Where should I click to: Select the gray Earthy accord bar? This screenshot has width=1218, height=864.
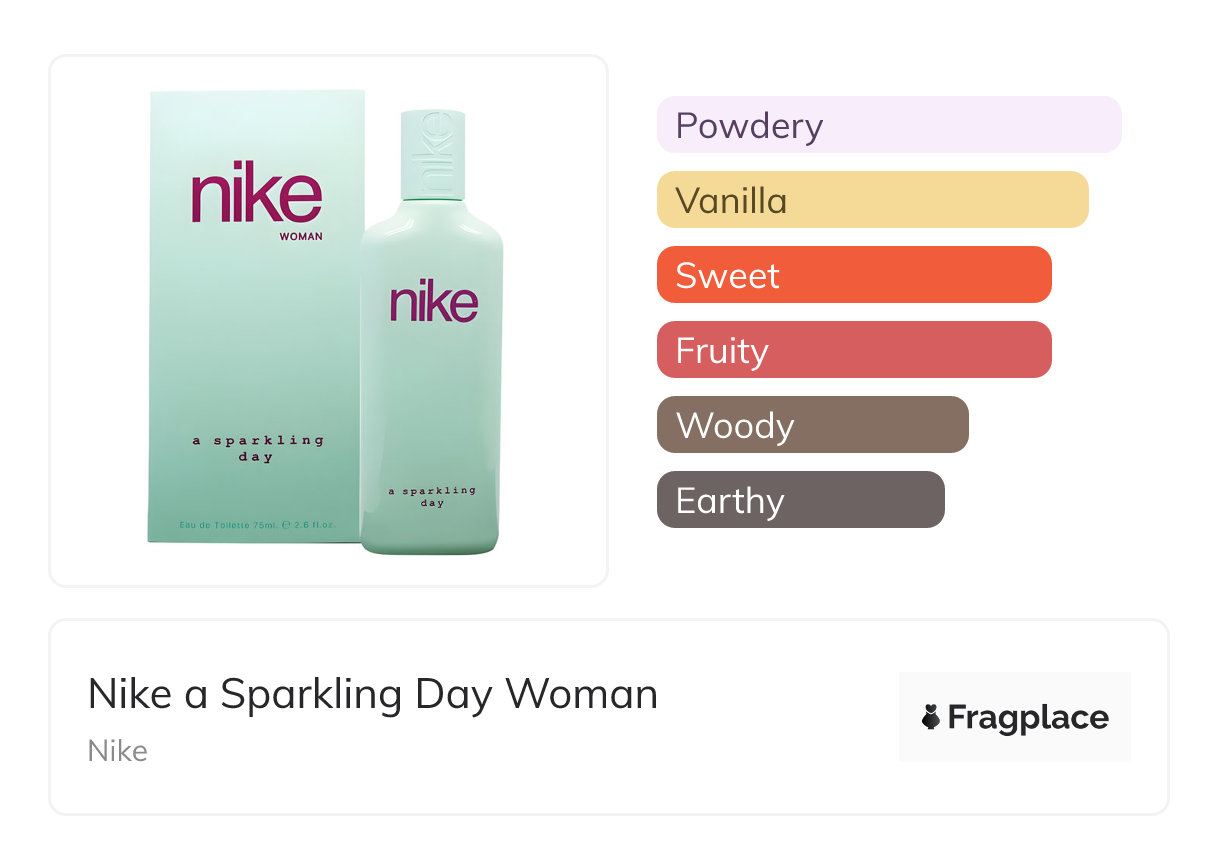[x=800, y=500]
